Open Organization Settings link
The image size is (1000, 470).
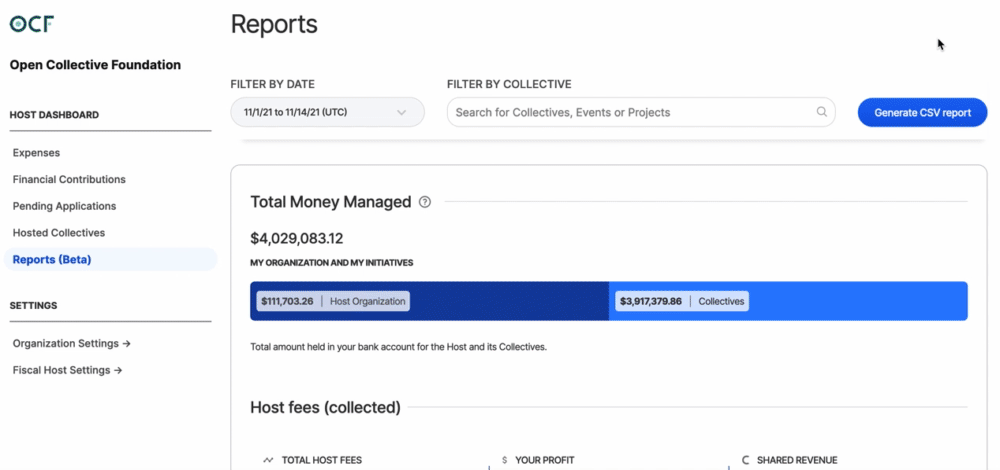click(71, 344)
